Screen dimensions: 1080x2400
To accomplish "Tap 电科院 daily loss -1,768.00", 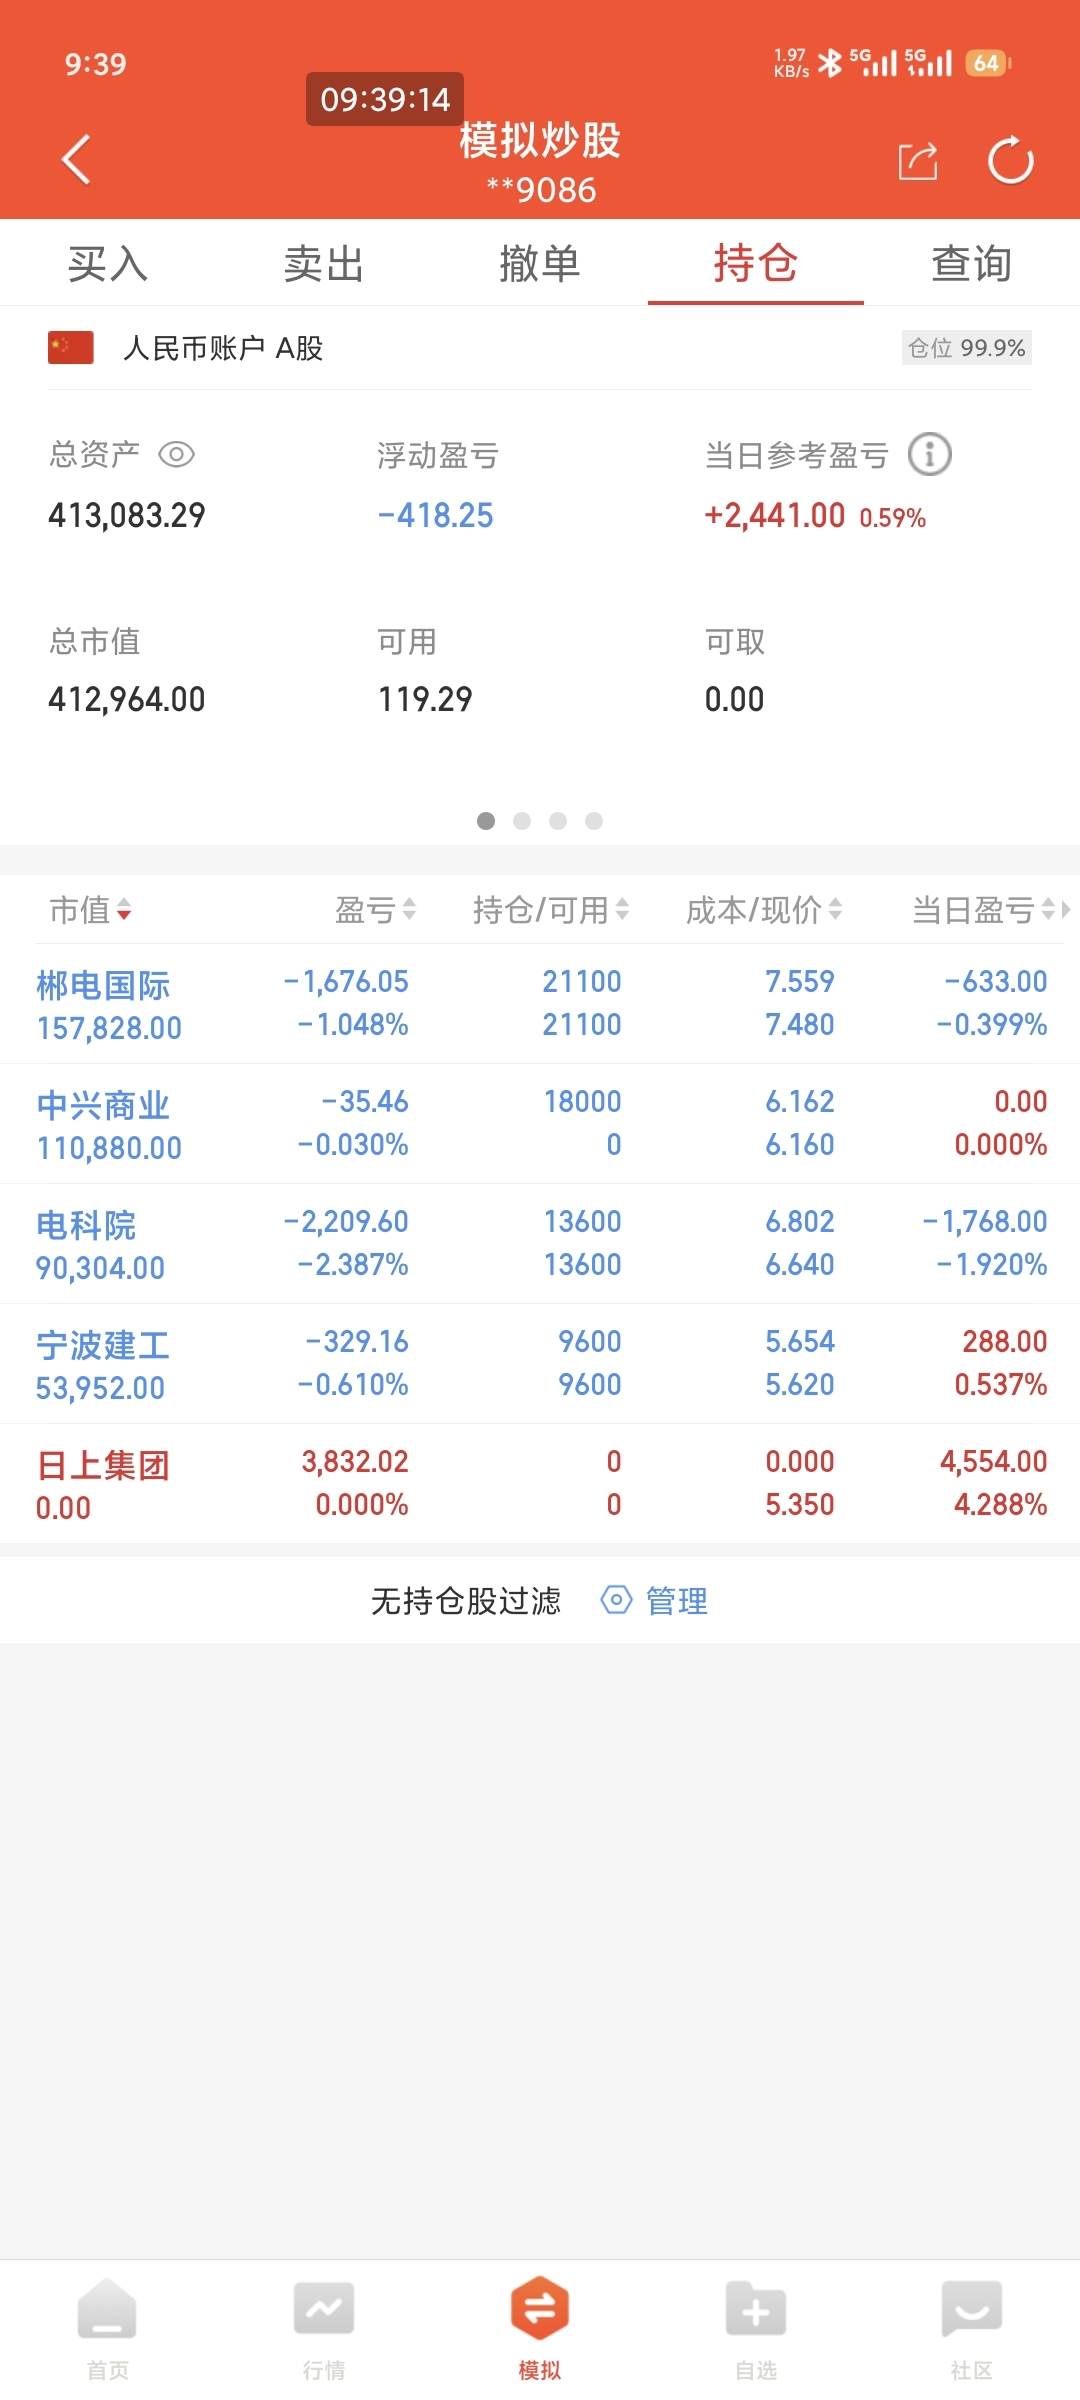I will (x=985, y=1221).
